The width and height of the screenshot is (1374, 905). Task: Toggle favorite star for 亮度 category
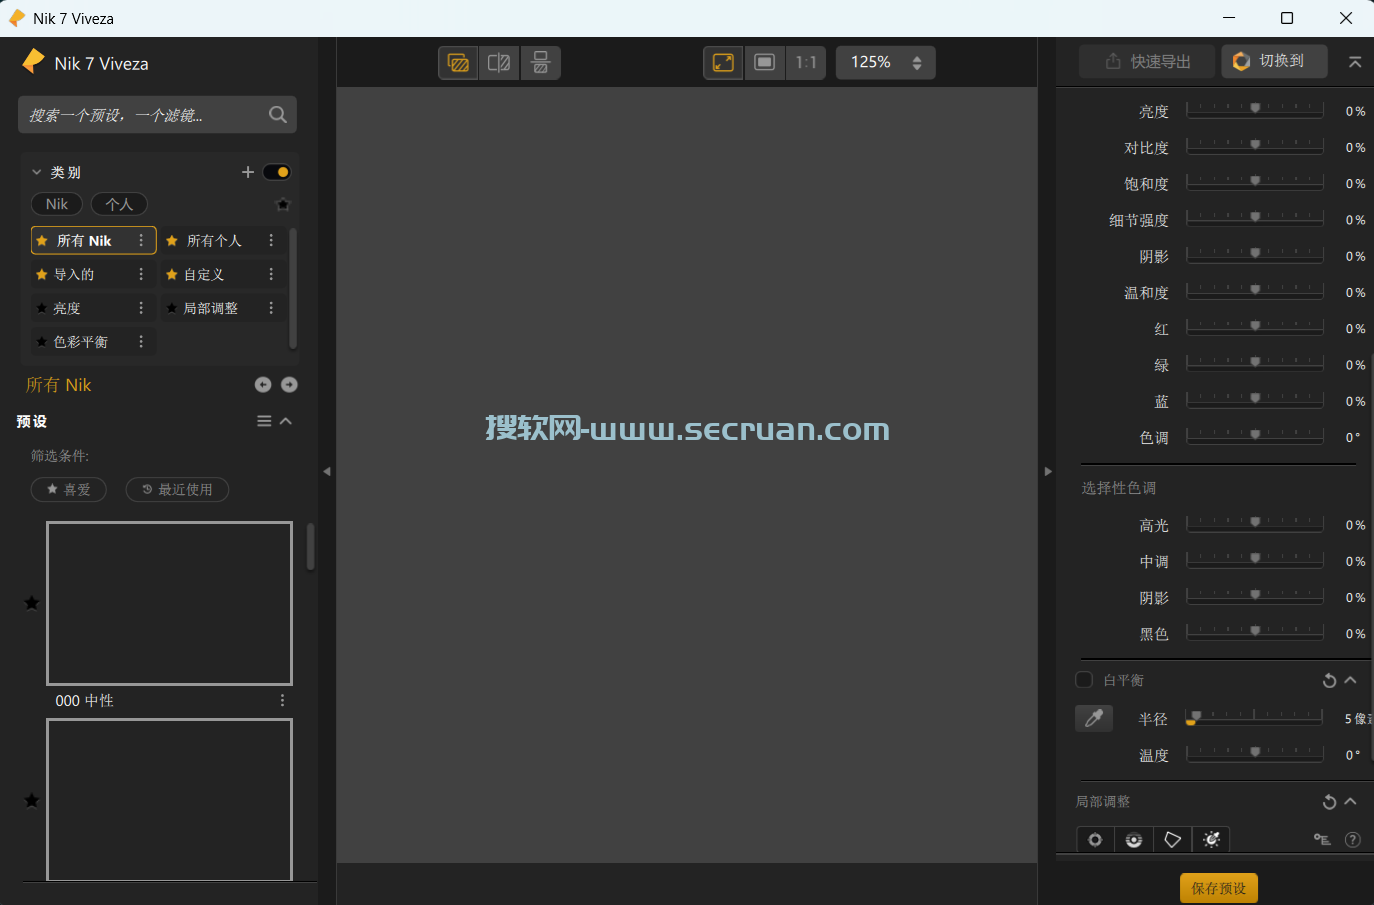point(42,308)
